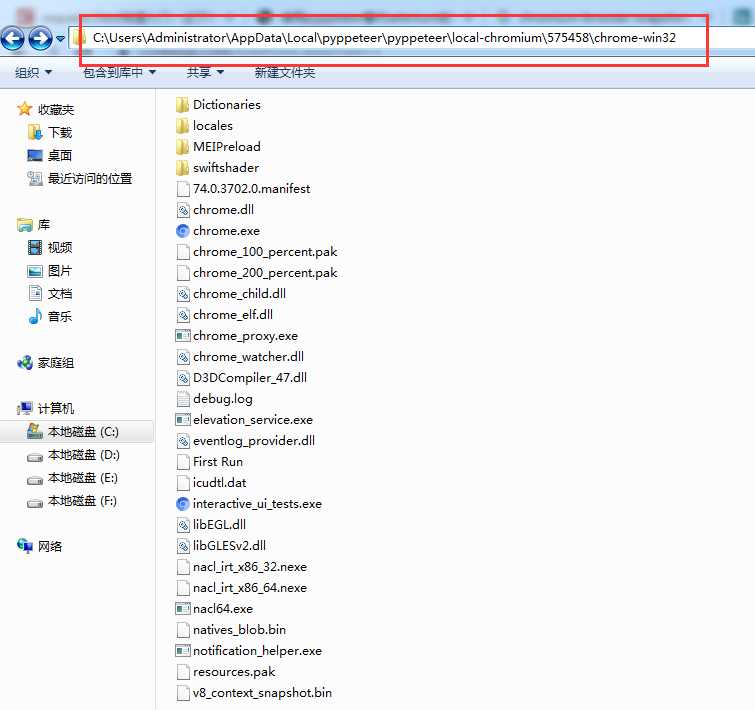Select the chrome_proxy.exe icon
Image resolution: width=755 pixels, height=710 pixels.
(182, 336)
